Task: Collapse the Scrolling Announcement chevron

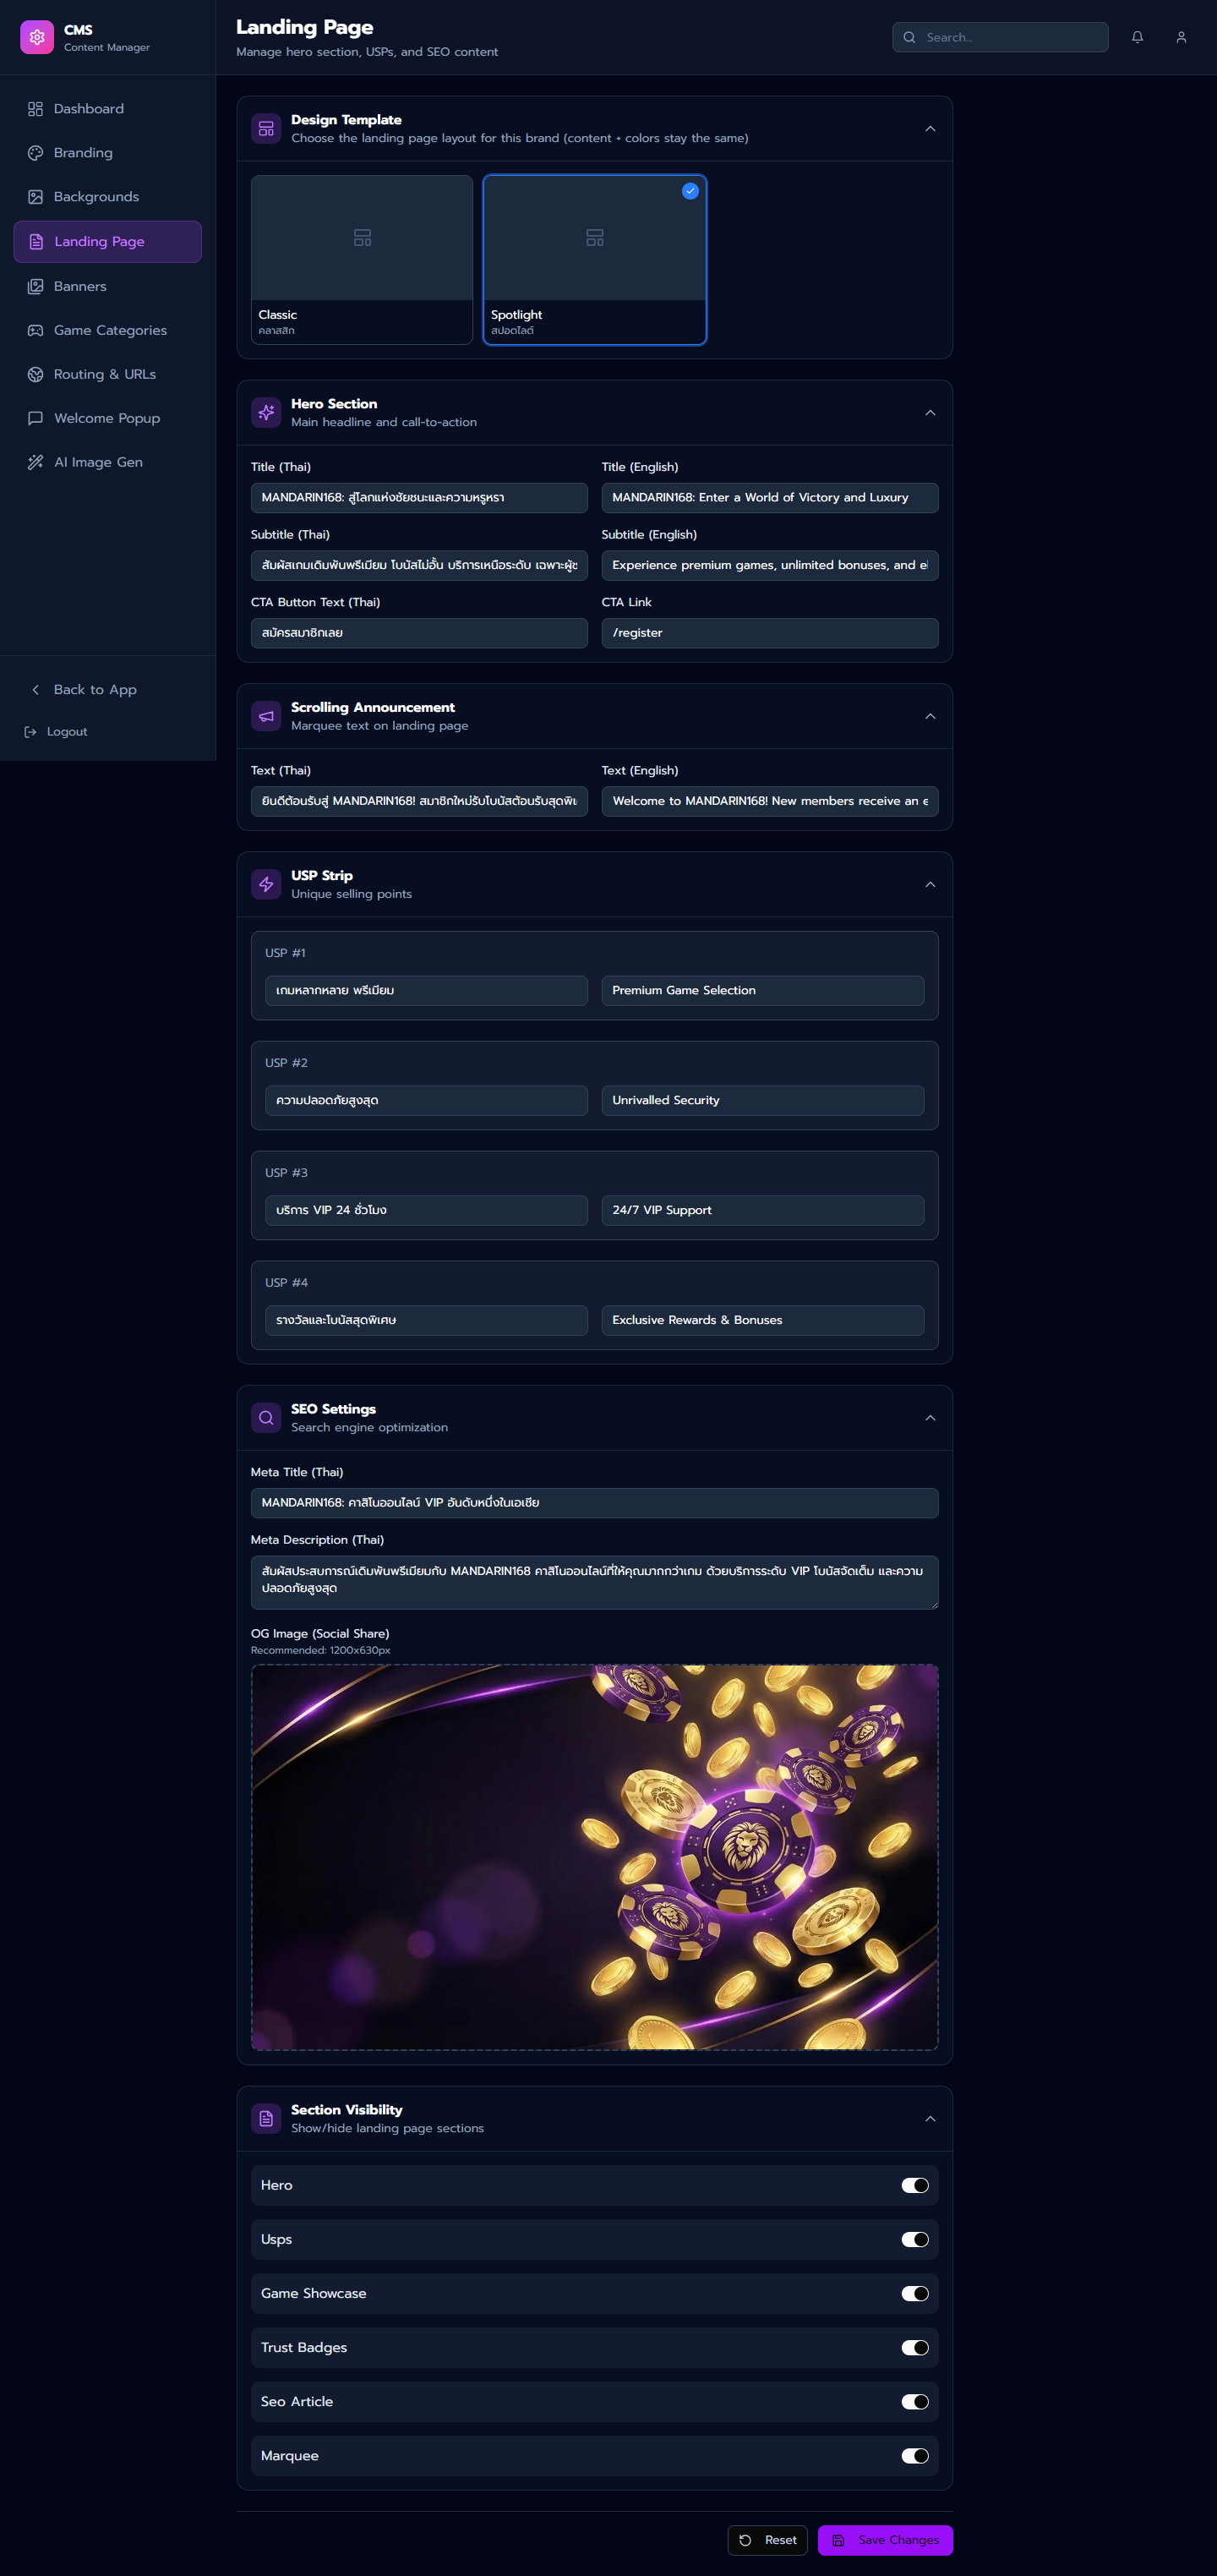Action: coord(930,716)
